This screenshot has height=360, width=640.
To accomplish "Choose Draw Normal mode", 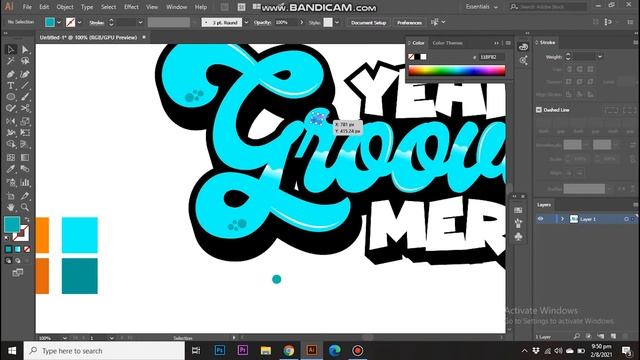I will [x=9, y=260].
